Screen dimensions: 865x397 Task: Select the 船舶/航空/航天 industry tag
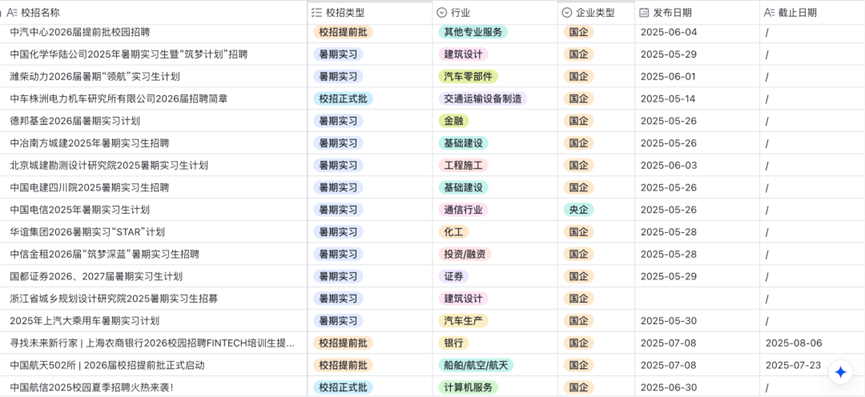tap(476, 365)
